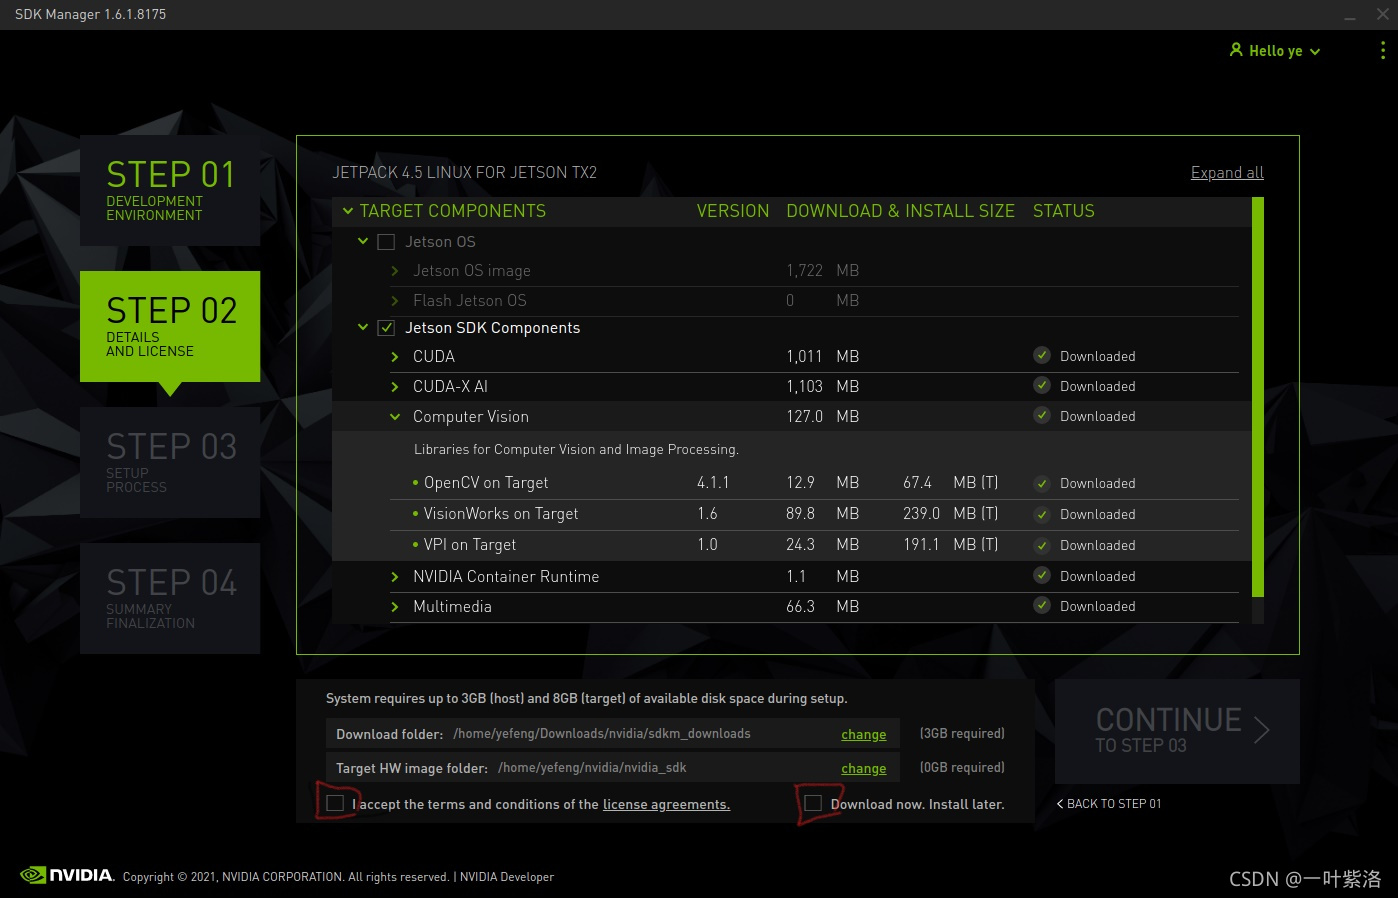Screen dimensions: 1398x898
Task: Collapse the Jetson SDK Components group
Action: (x=363, y=327)
